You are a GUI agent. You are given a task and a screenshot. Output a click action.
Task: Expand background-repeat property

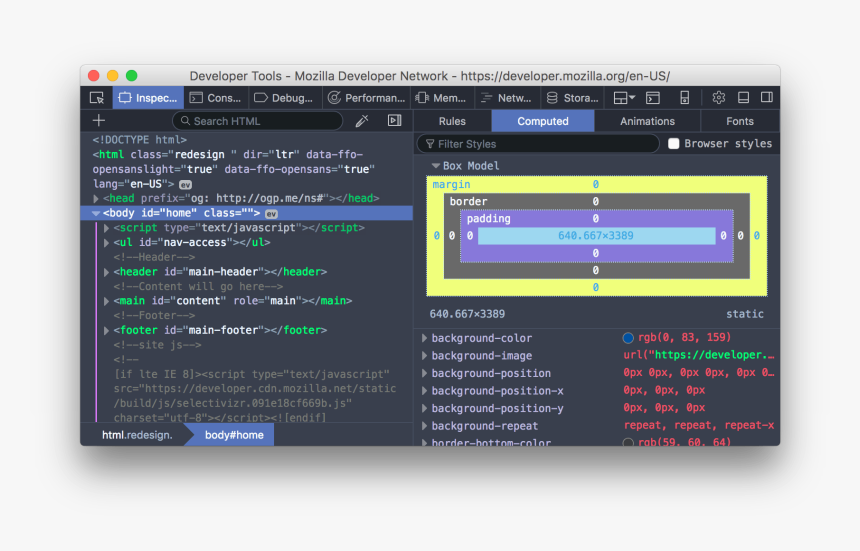tap(424, 426)
